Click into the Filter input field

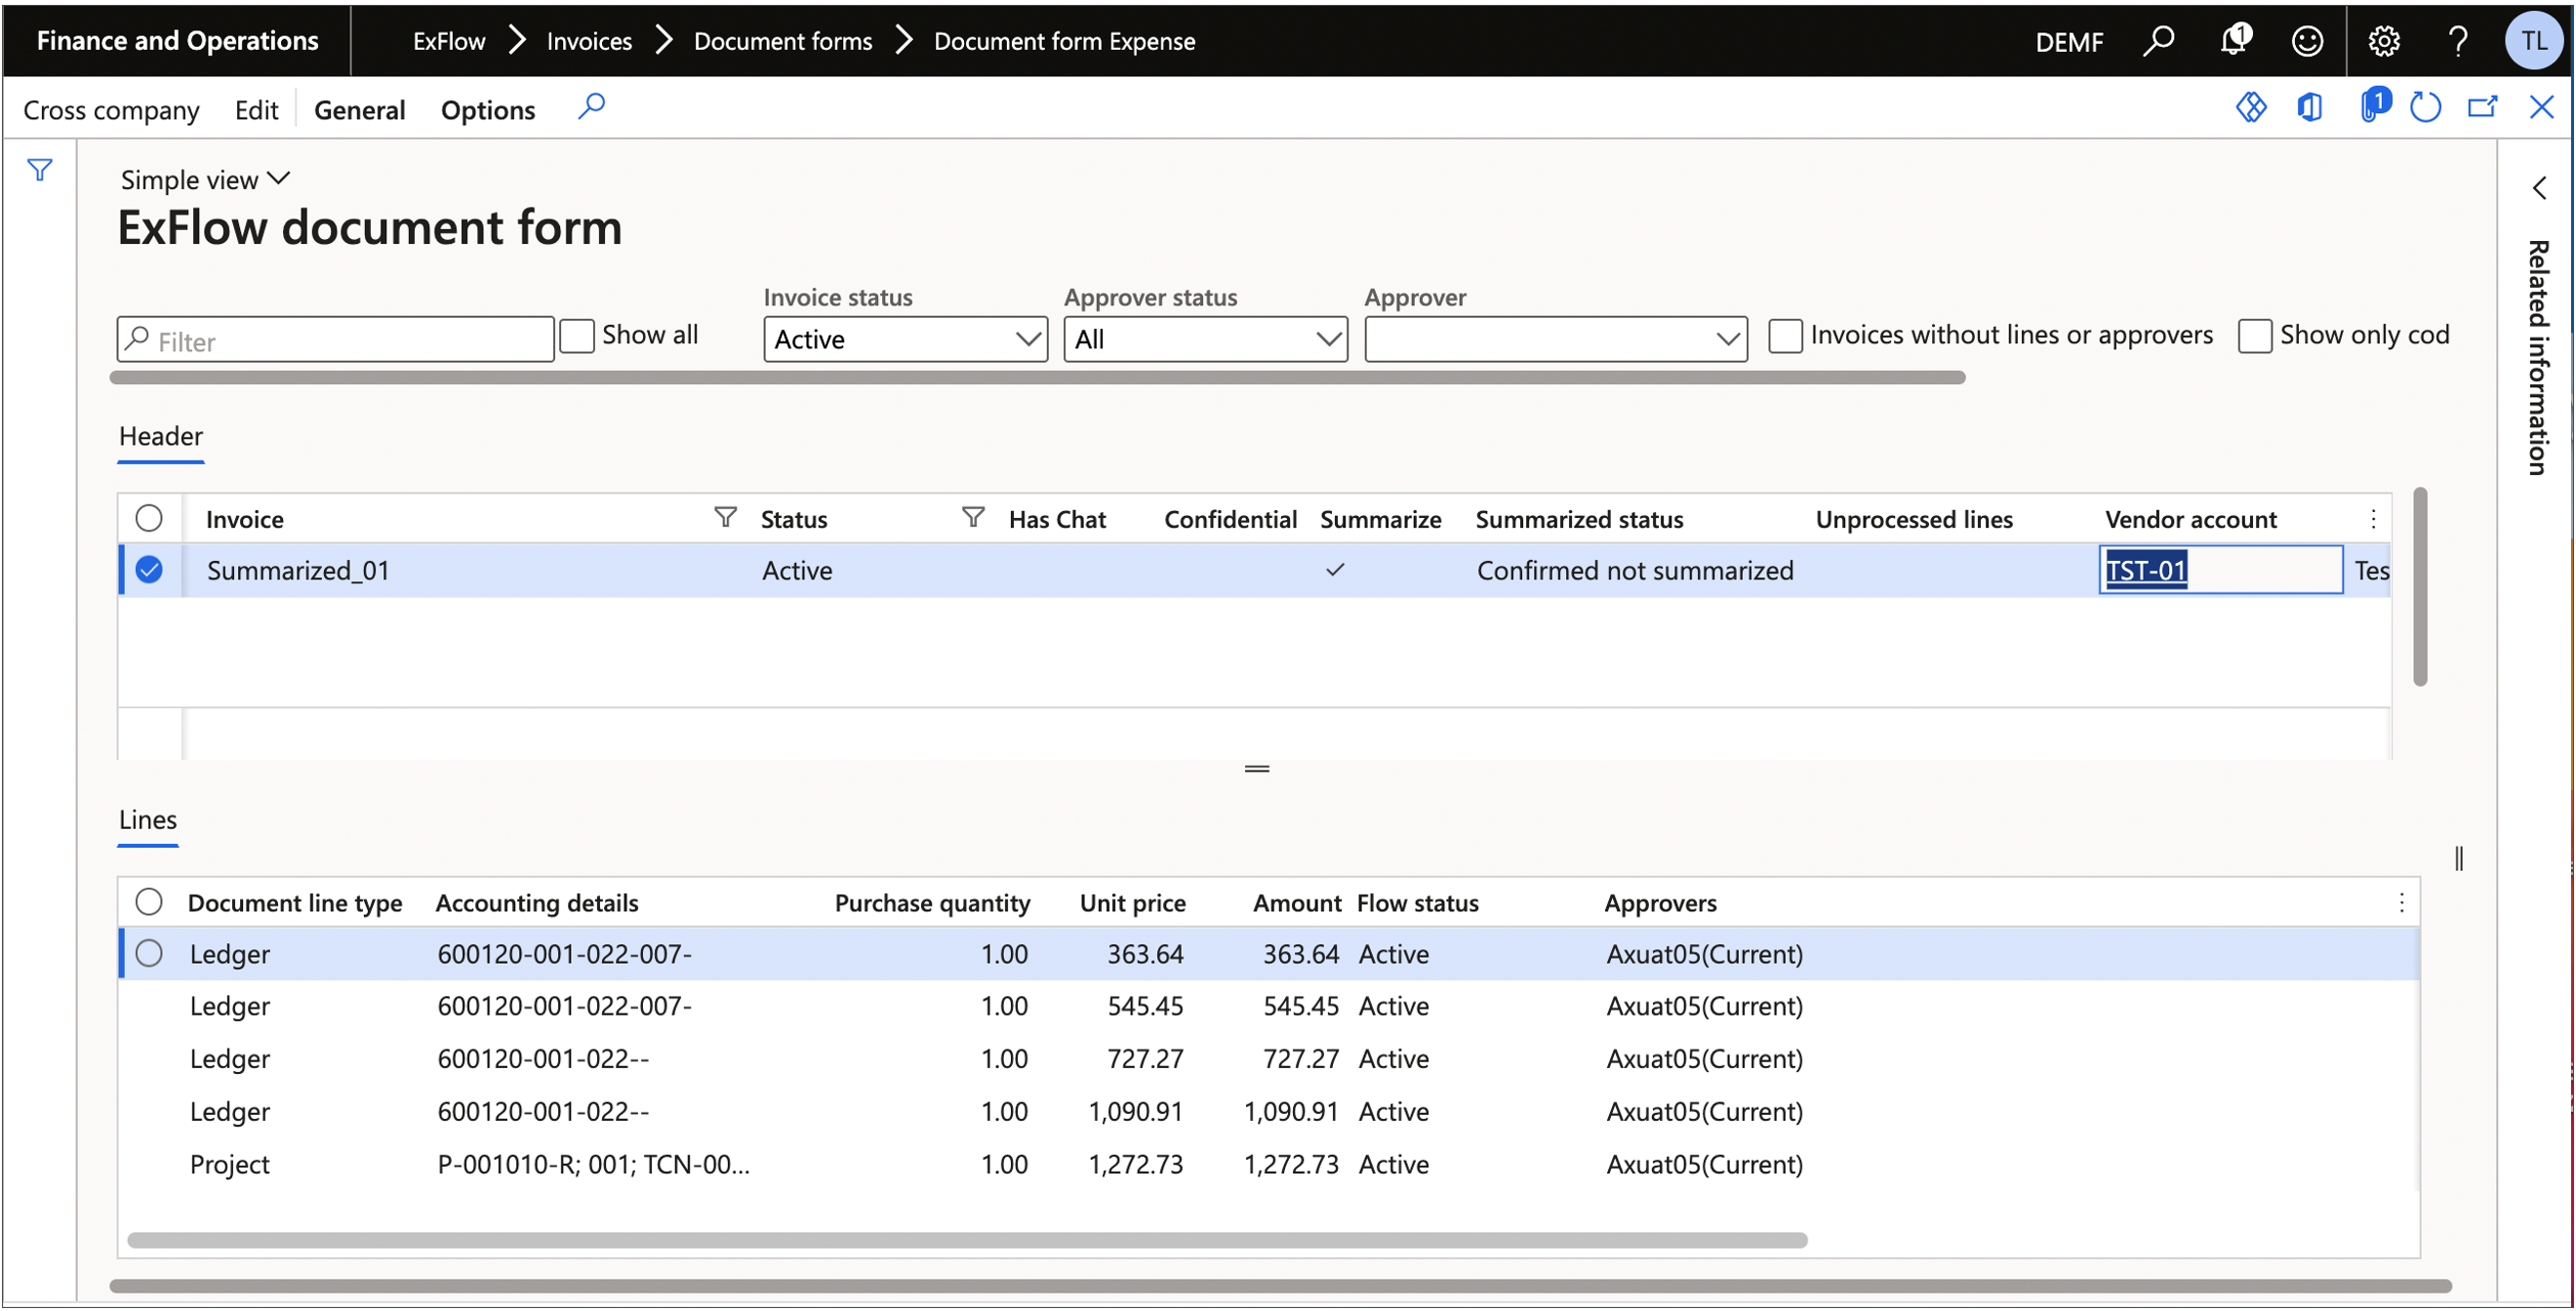click(336, 341)
